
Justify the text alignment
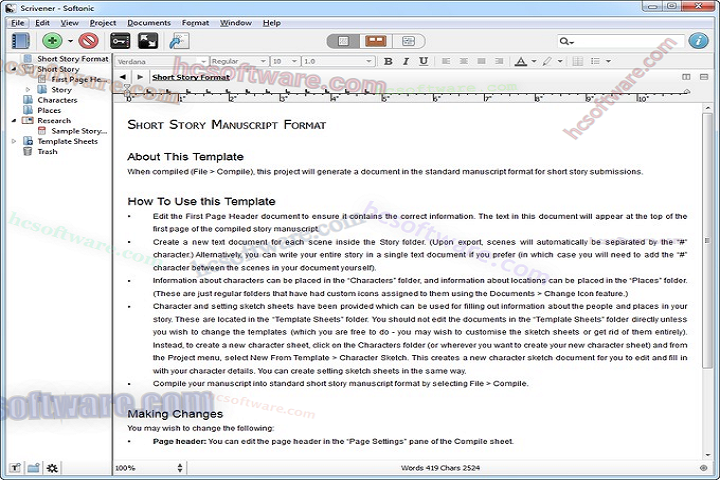pos(481,61)
